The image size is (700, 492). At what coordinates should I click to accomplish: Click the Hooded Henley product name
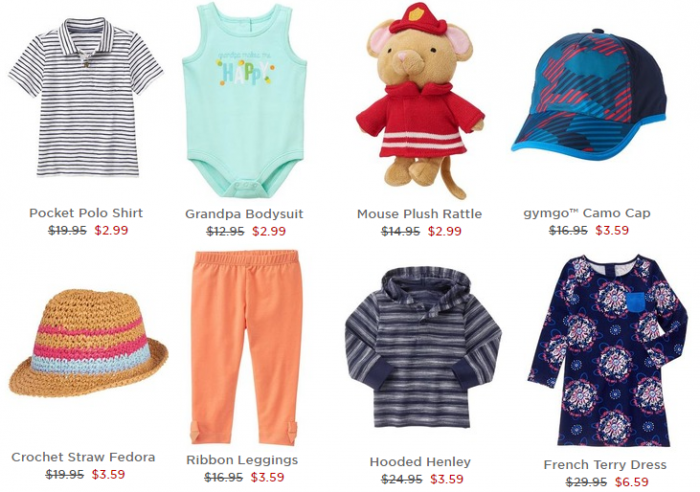pos(420,462)
